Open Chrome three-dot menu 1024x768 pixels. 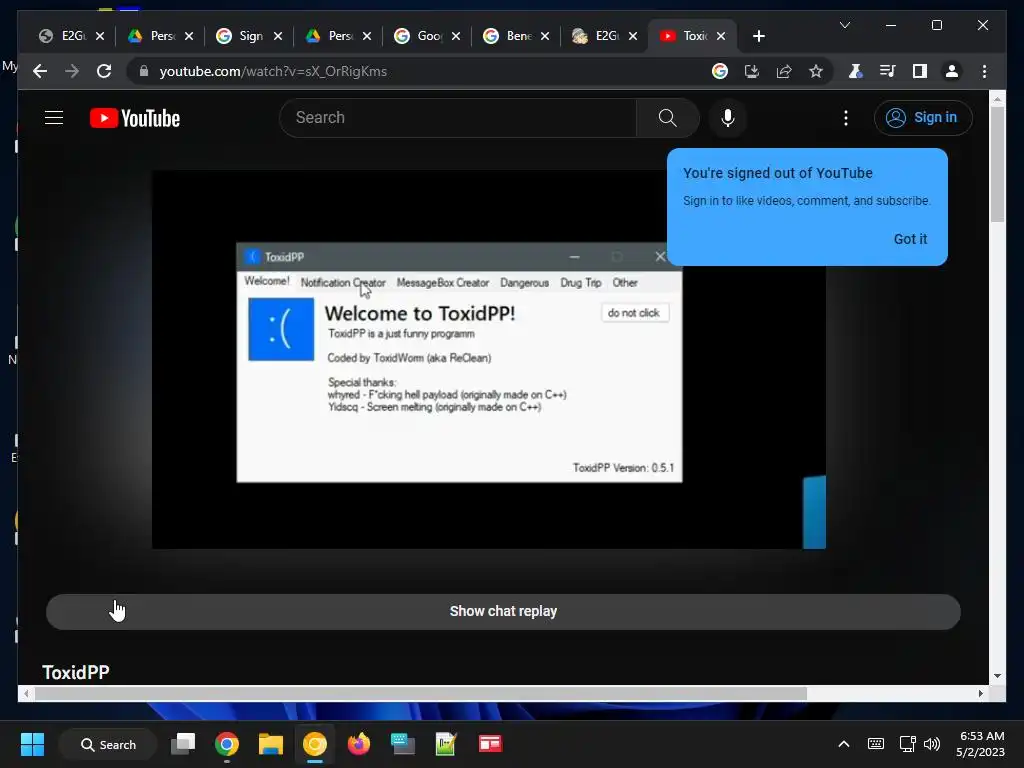[x=984, y=71]
